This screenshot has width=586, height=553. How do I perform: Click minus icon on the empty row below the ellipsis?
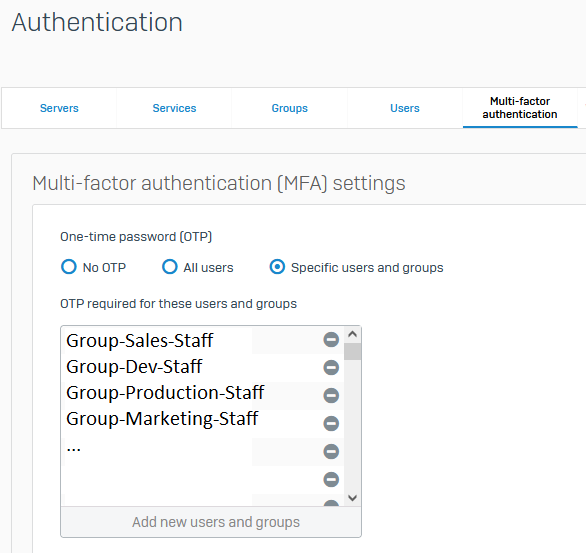[x=331, y=479]
